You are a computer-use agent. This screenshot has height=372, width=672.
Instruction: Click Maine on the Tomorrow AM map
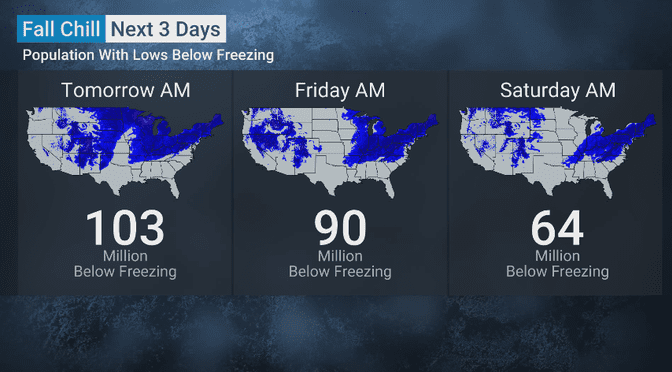click(217, 120)
